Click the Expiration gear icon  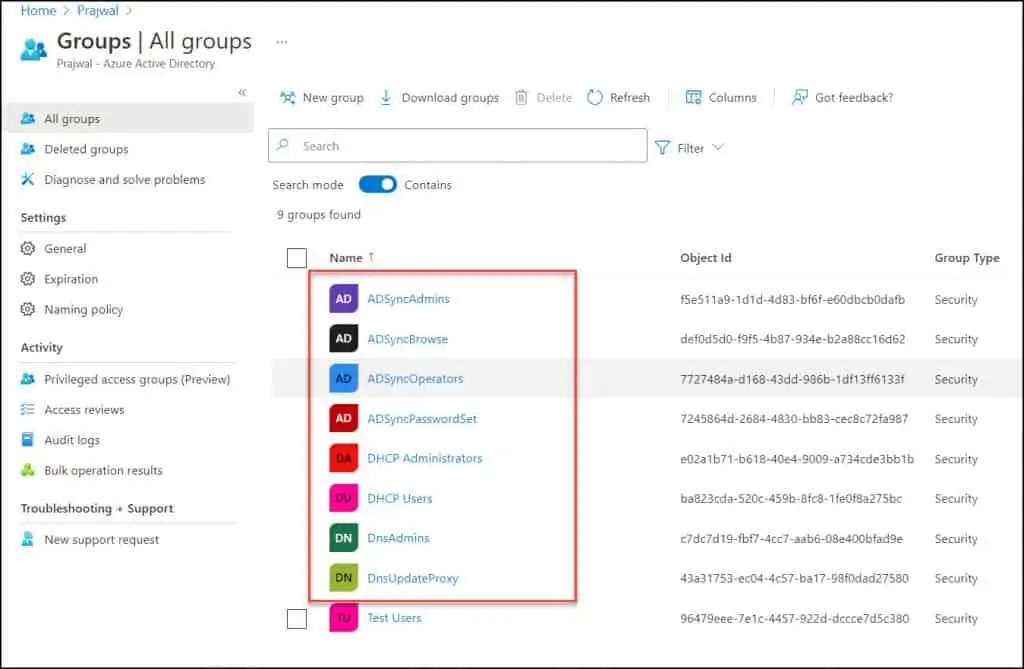click(x=27, y=279)
